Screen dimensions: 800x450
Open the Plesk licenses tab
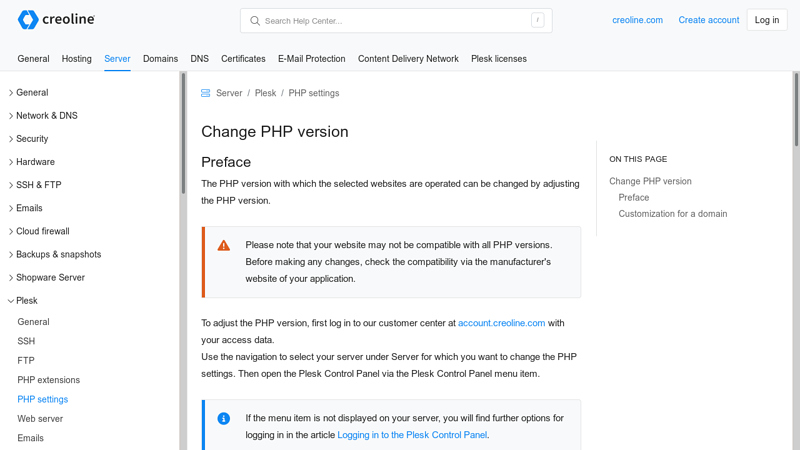pyautogui.click(x=499, y=59)
